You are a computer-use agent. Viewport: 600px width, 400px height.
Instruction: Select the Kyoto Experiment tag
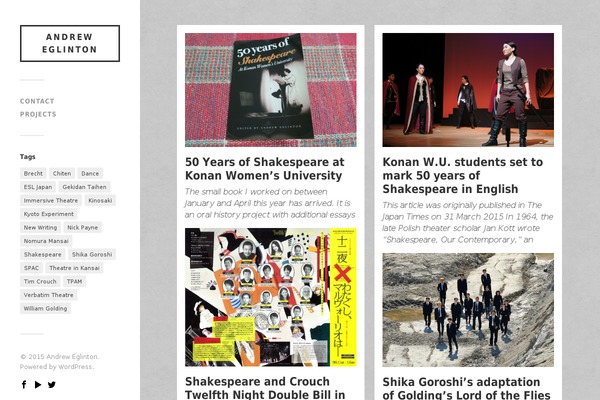coord(49,214)
